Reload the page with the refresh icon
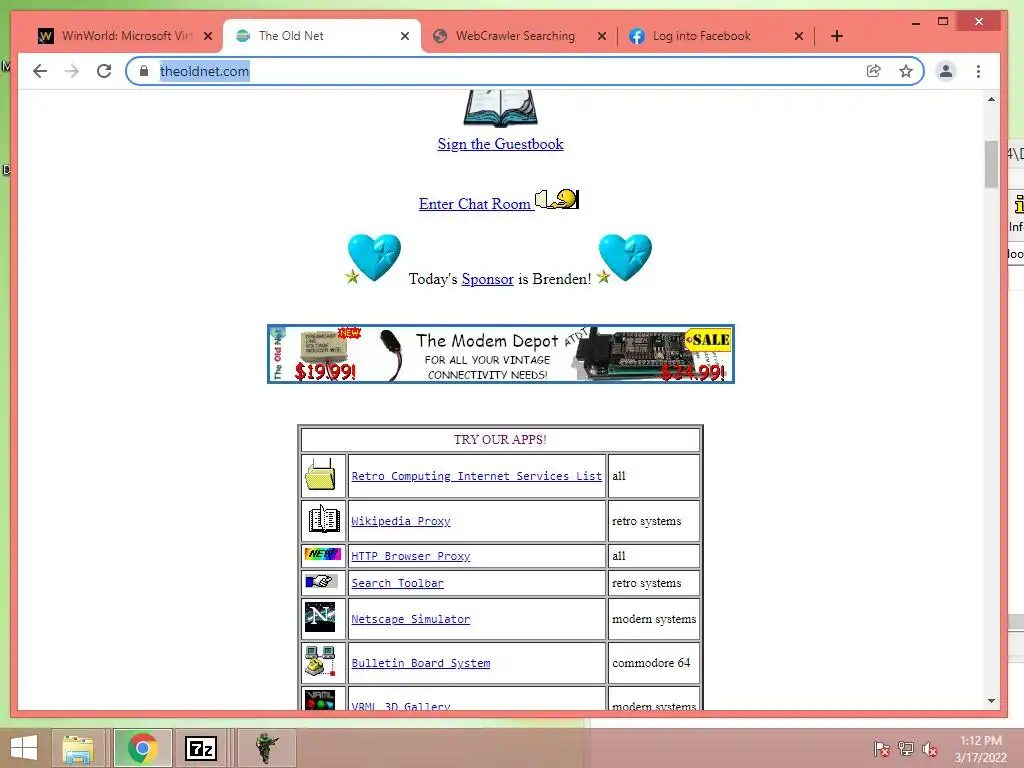This screenshot has height=768, width=1024. tap(104, 71)
